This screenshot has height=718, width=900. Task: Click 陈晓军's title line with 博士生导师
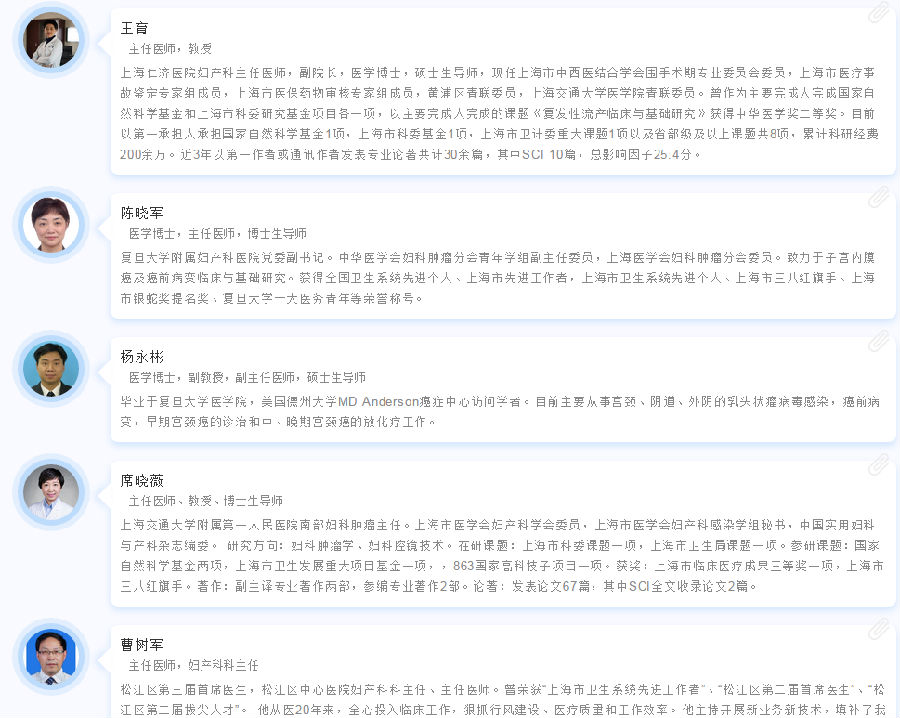coord(217,233)
